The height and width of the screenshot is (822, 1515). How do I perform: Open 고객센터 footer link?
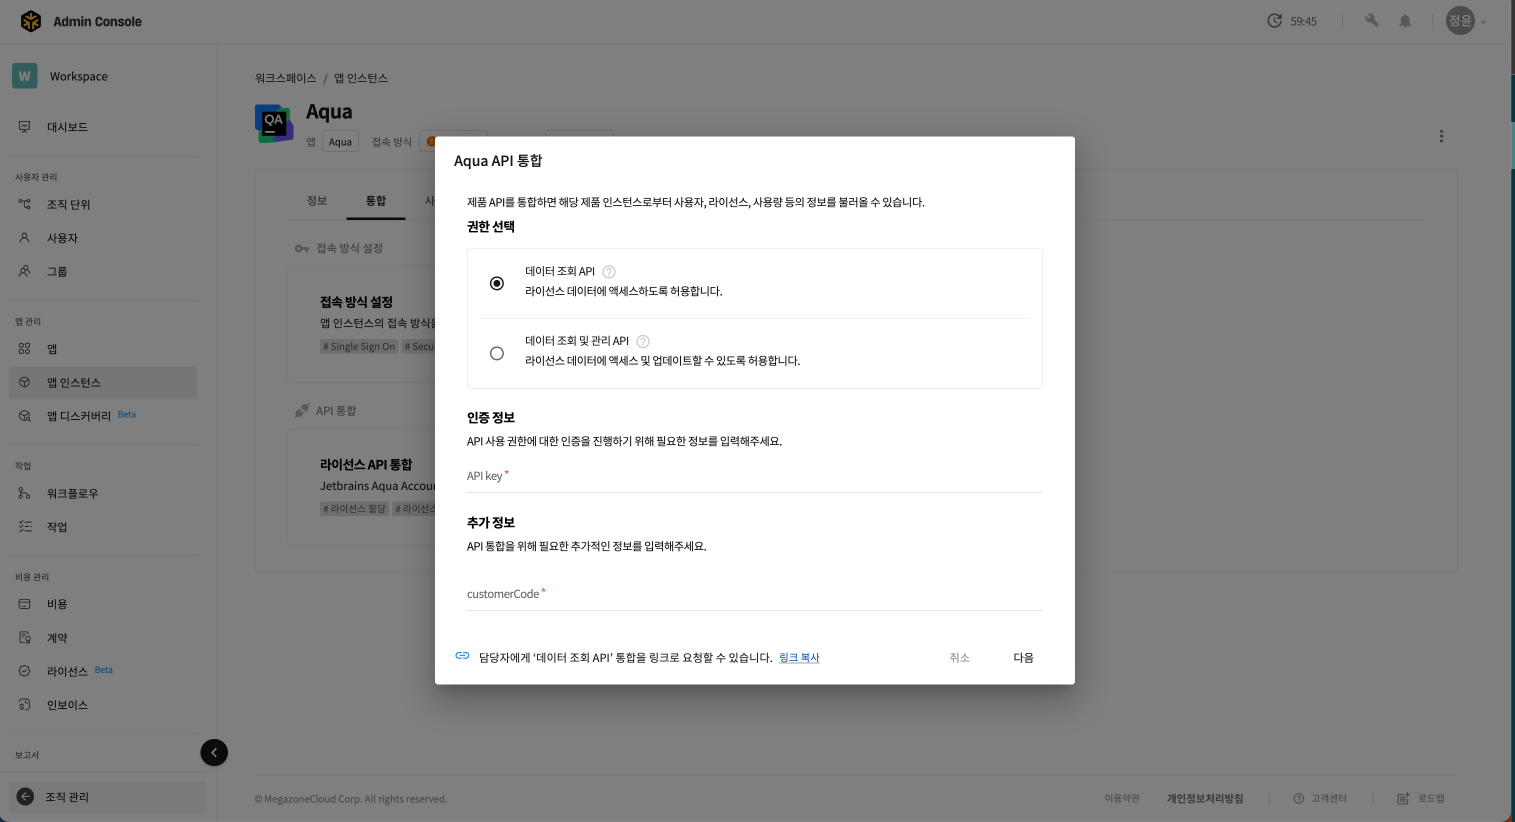coord(1320,798)
